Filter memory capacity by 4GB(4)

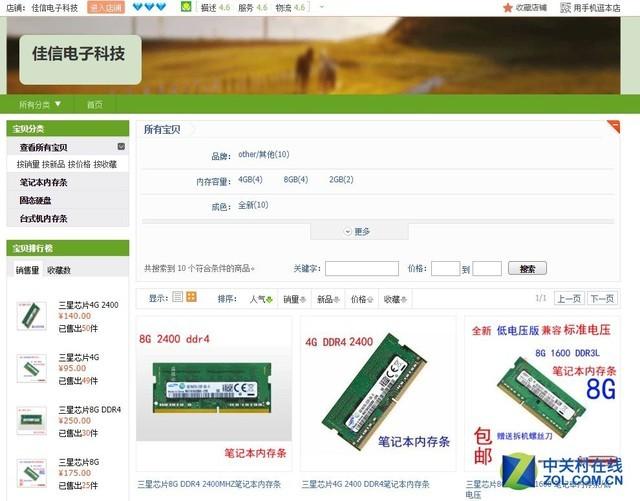point(250,179)
